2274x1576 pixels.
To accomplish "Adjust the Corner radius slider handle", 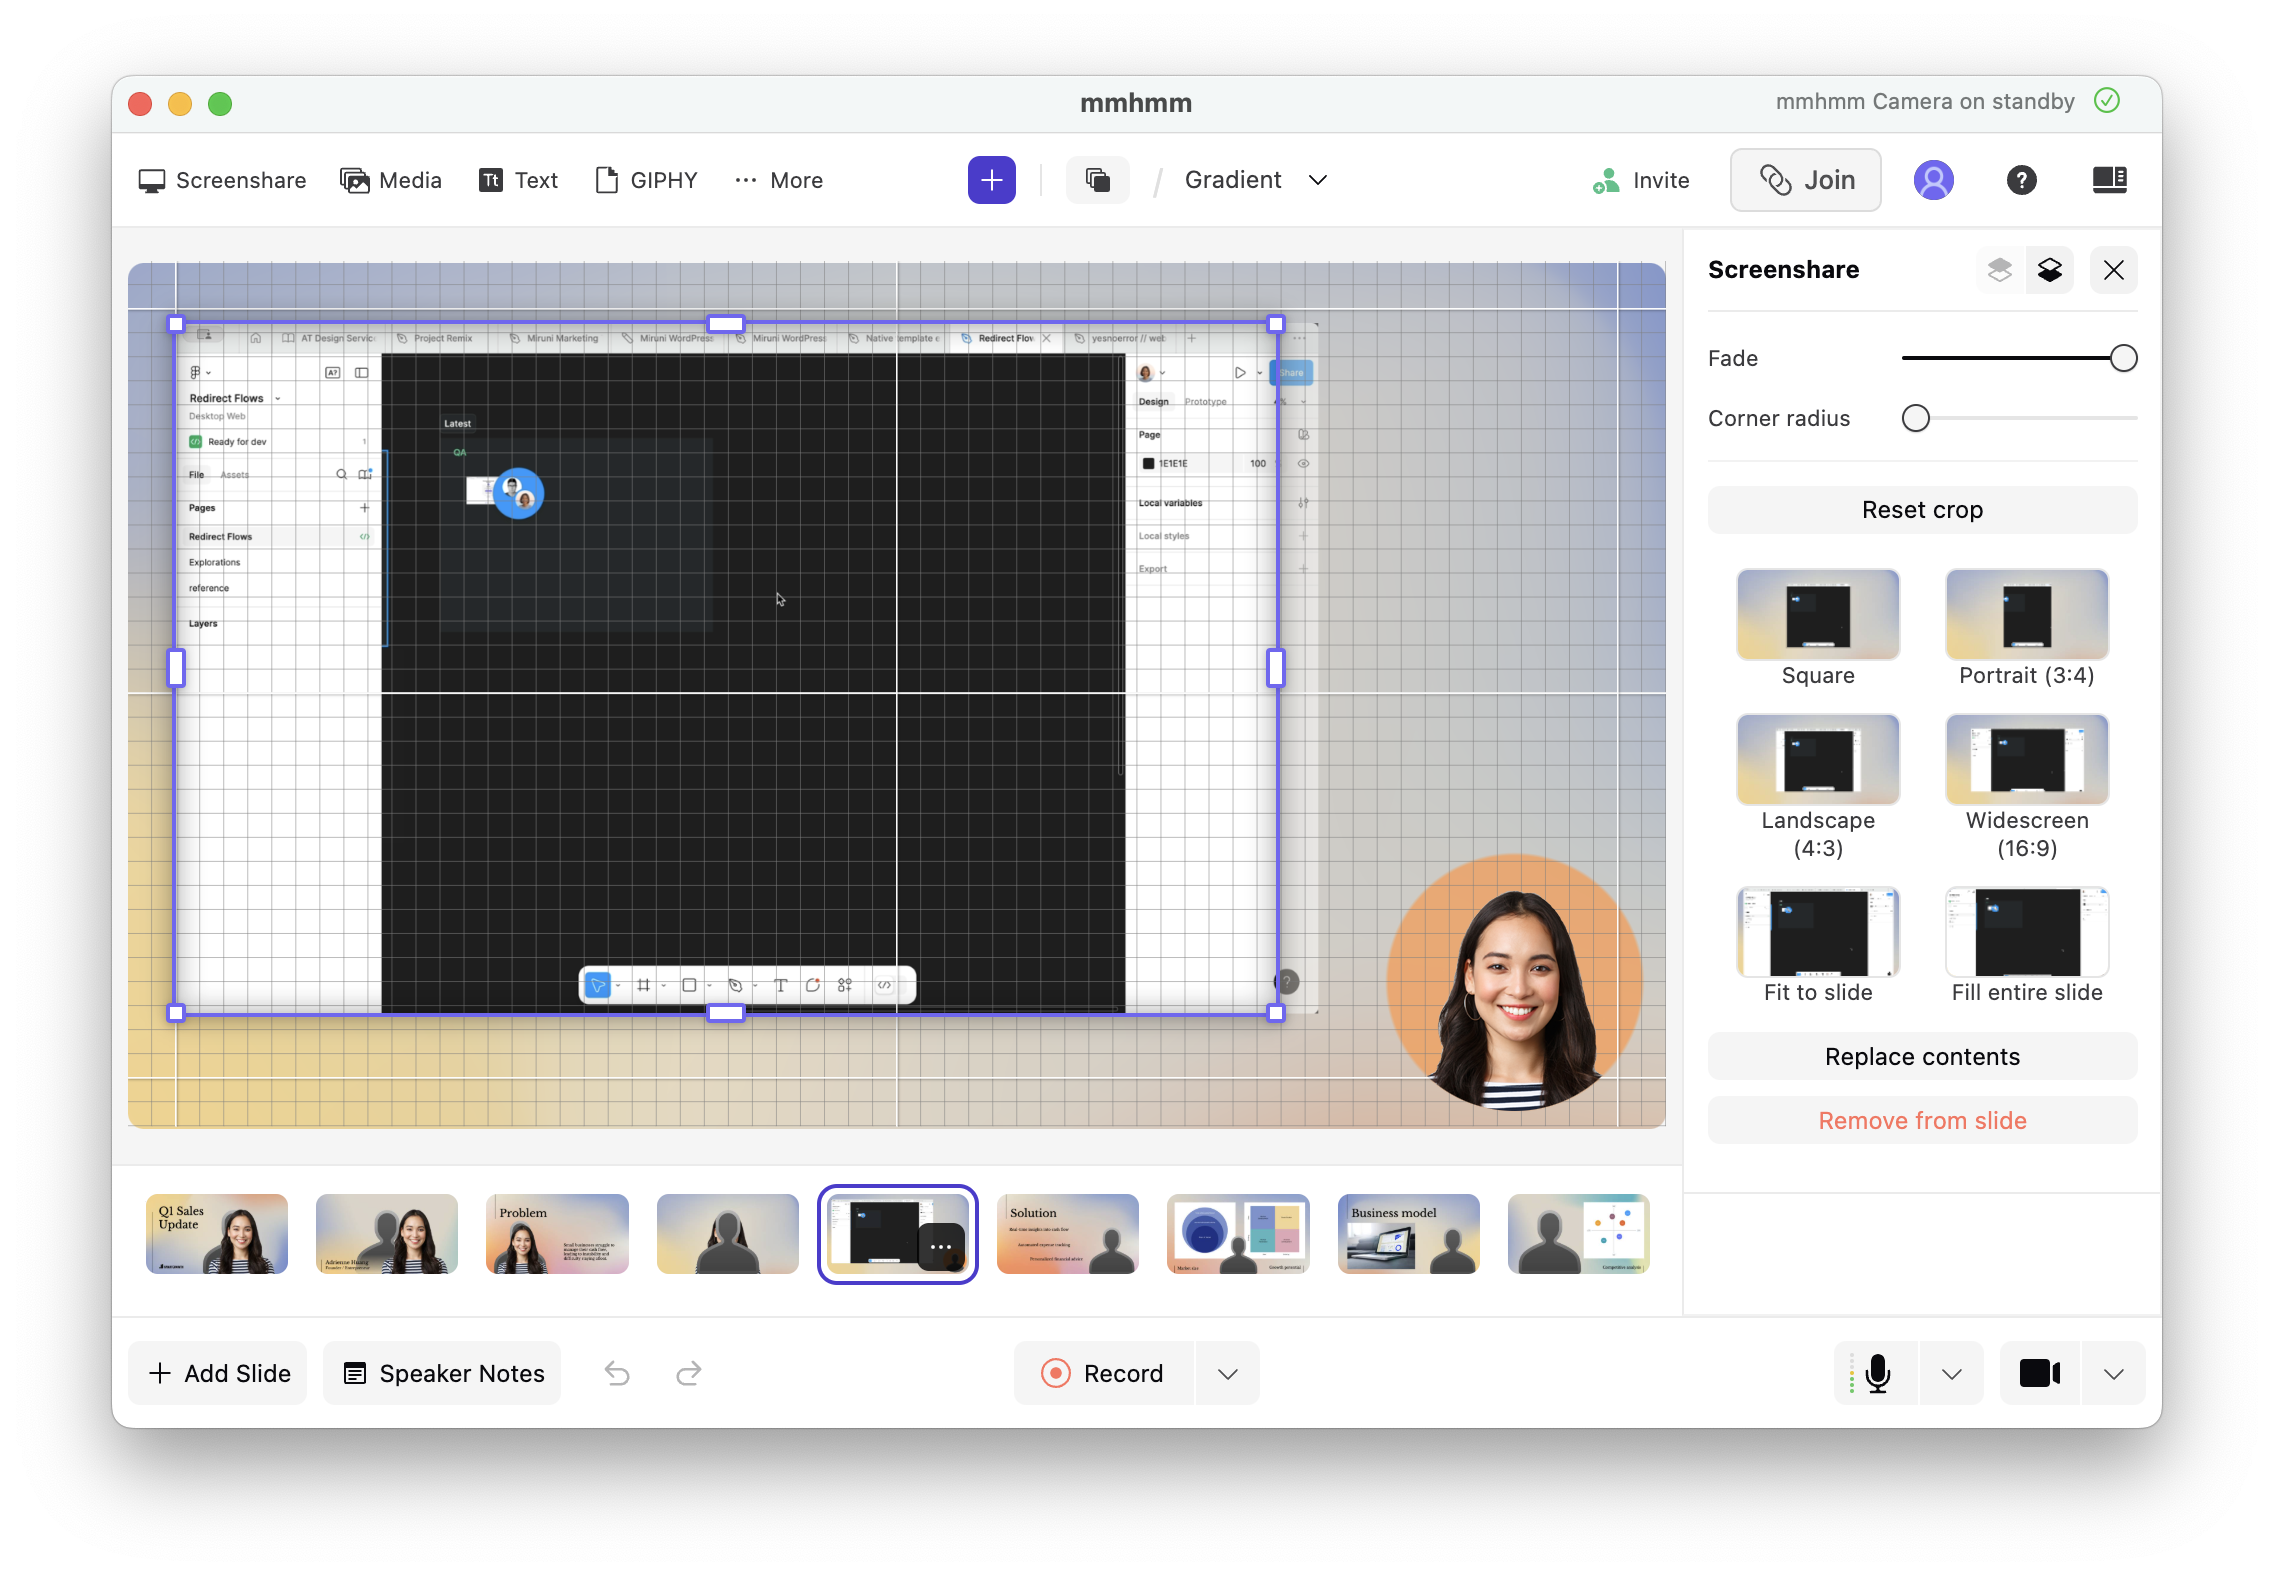I will (x=1915, y=418).
